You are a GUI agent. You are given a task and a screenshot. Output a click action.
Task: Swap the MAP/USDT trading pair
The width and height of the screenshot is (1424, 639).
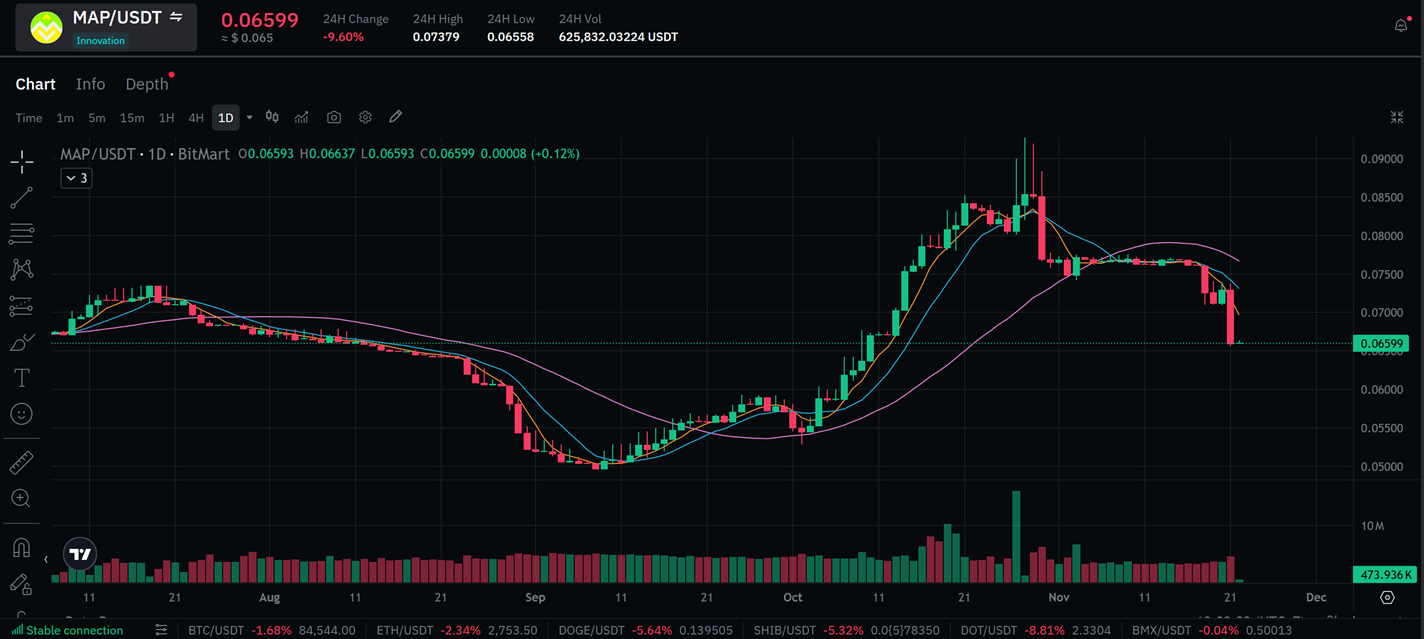[177, 17]
